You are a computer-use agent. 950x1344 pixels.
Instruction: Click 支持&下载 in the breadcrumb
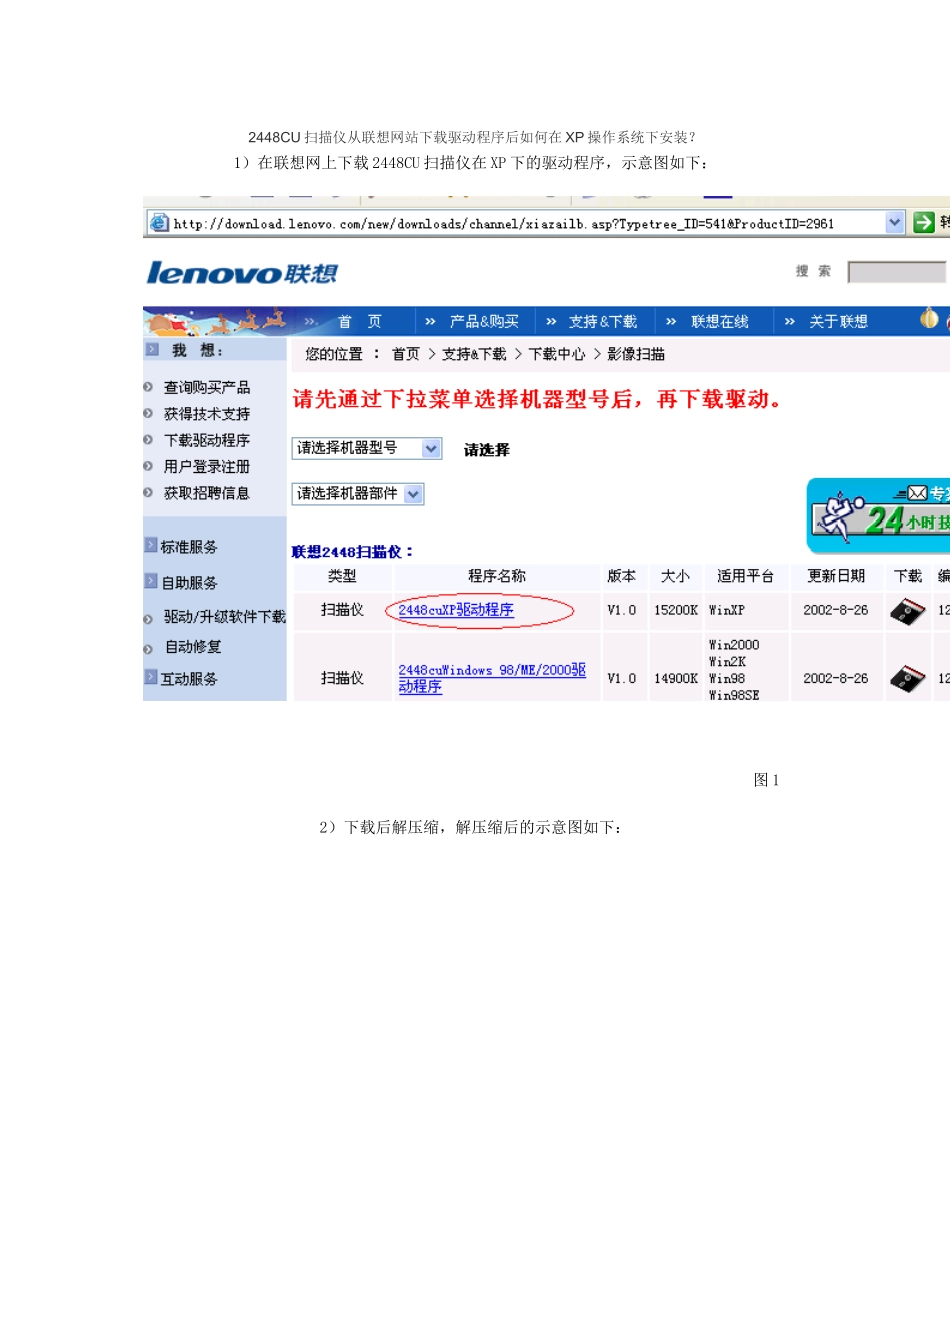click(474, 354)
